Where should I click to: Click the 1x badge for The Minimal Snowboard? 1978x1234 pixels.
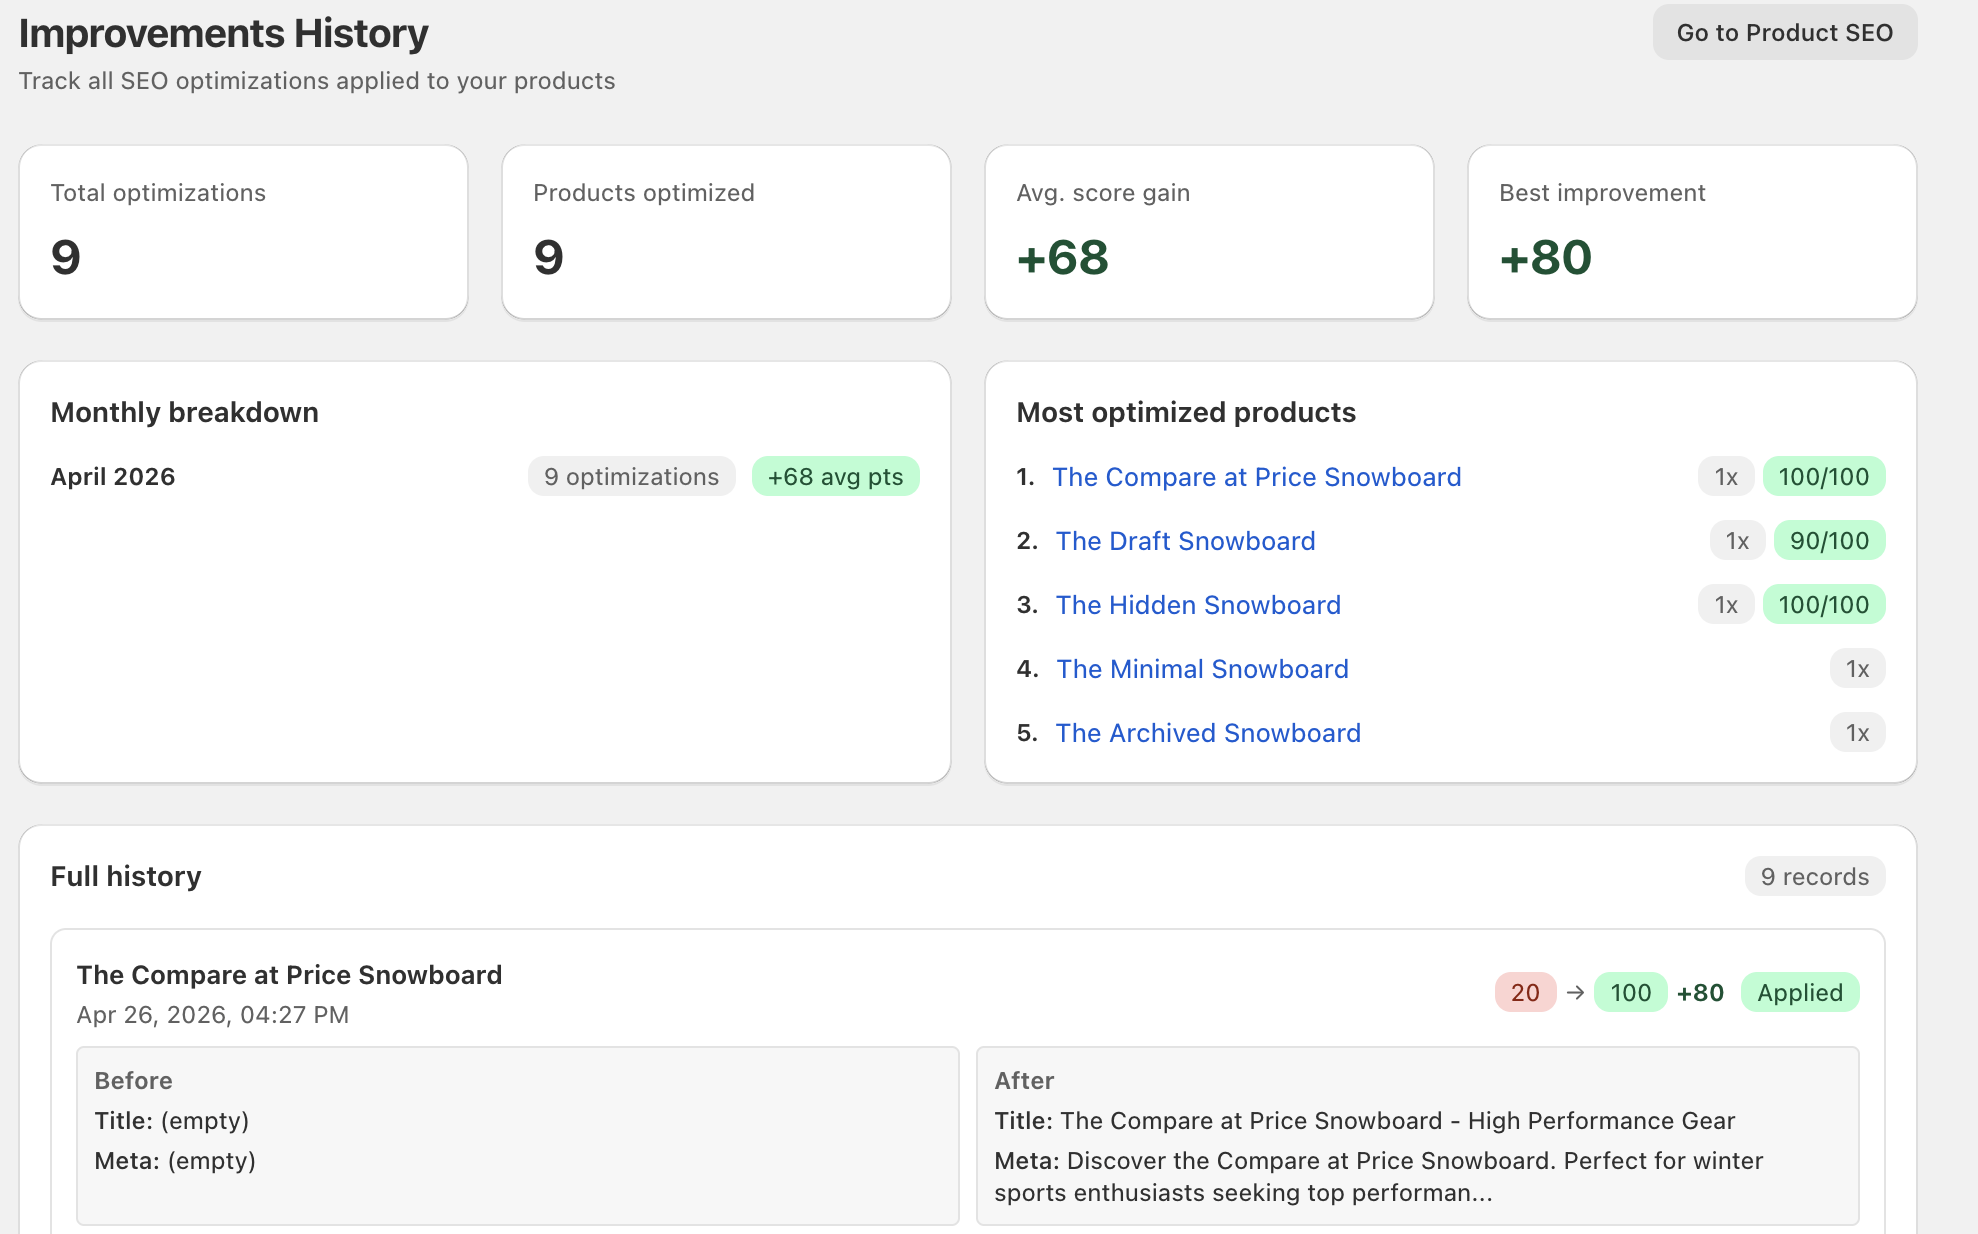click(1857, 669)
